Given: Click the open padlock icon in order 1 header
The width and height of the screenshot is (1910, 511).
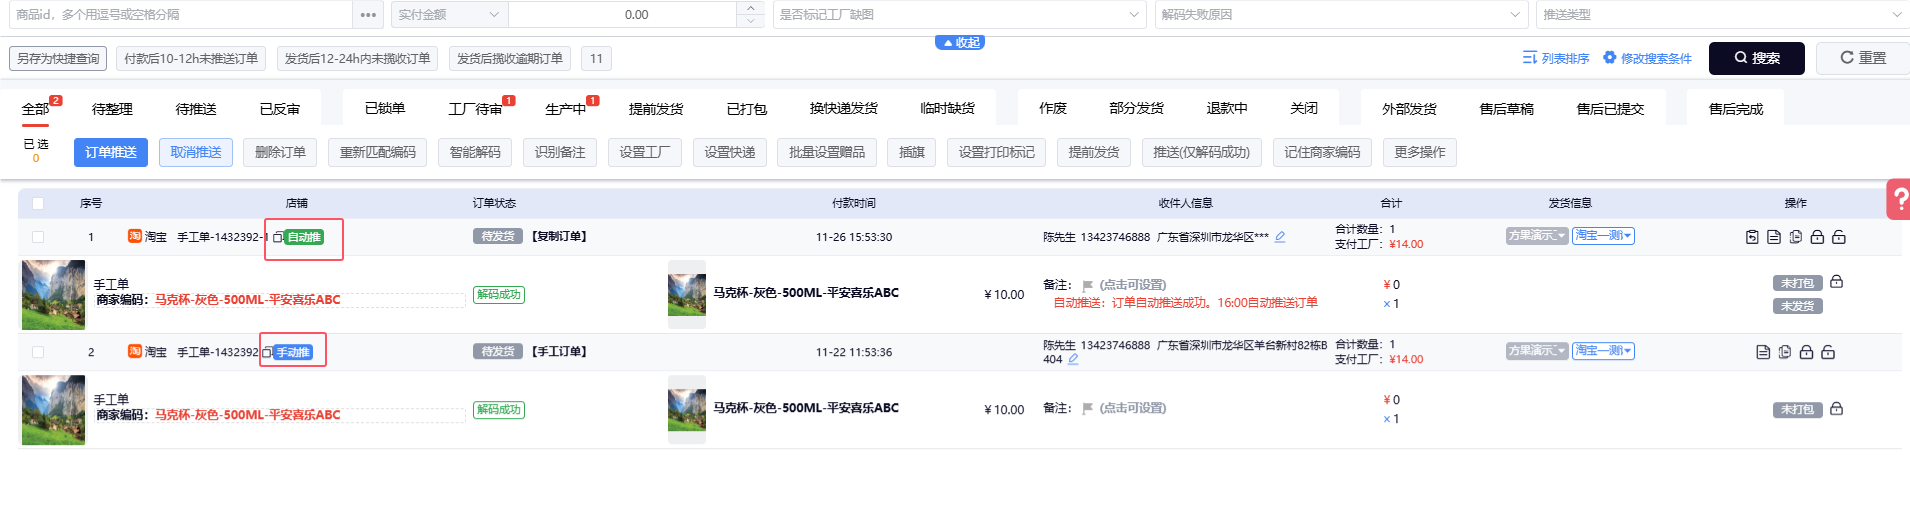Looking at the screenshot, I should pos(1839,237).
